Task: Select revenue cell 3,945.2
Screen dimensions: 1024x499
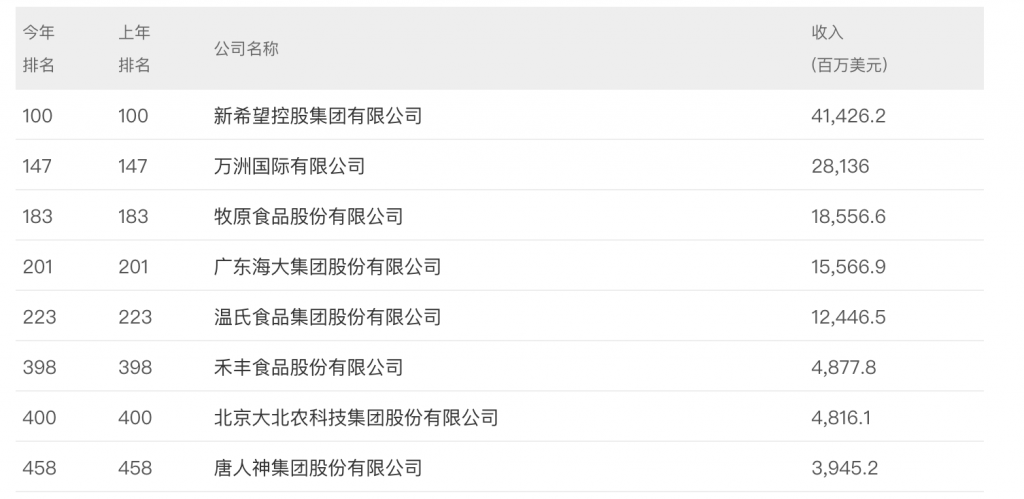Action: [844, 468]
